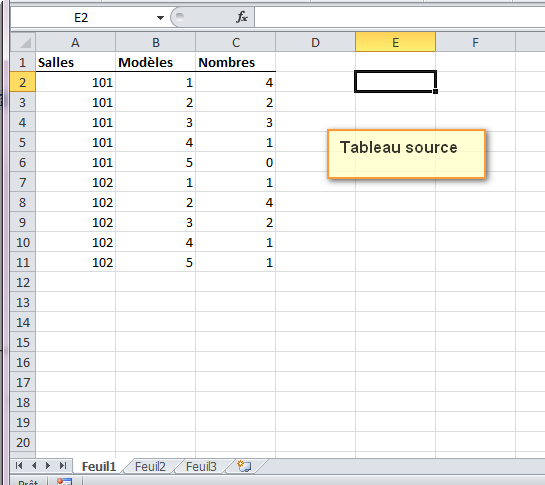Go to last sheet navigation arrow

(63, 466)
